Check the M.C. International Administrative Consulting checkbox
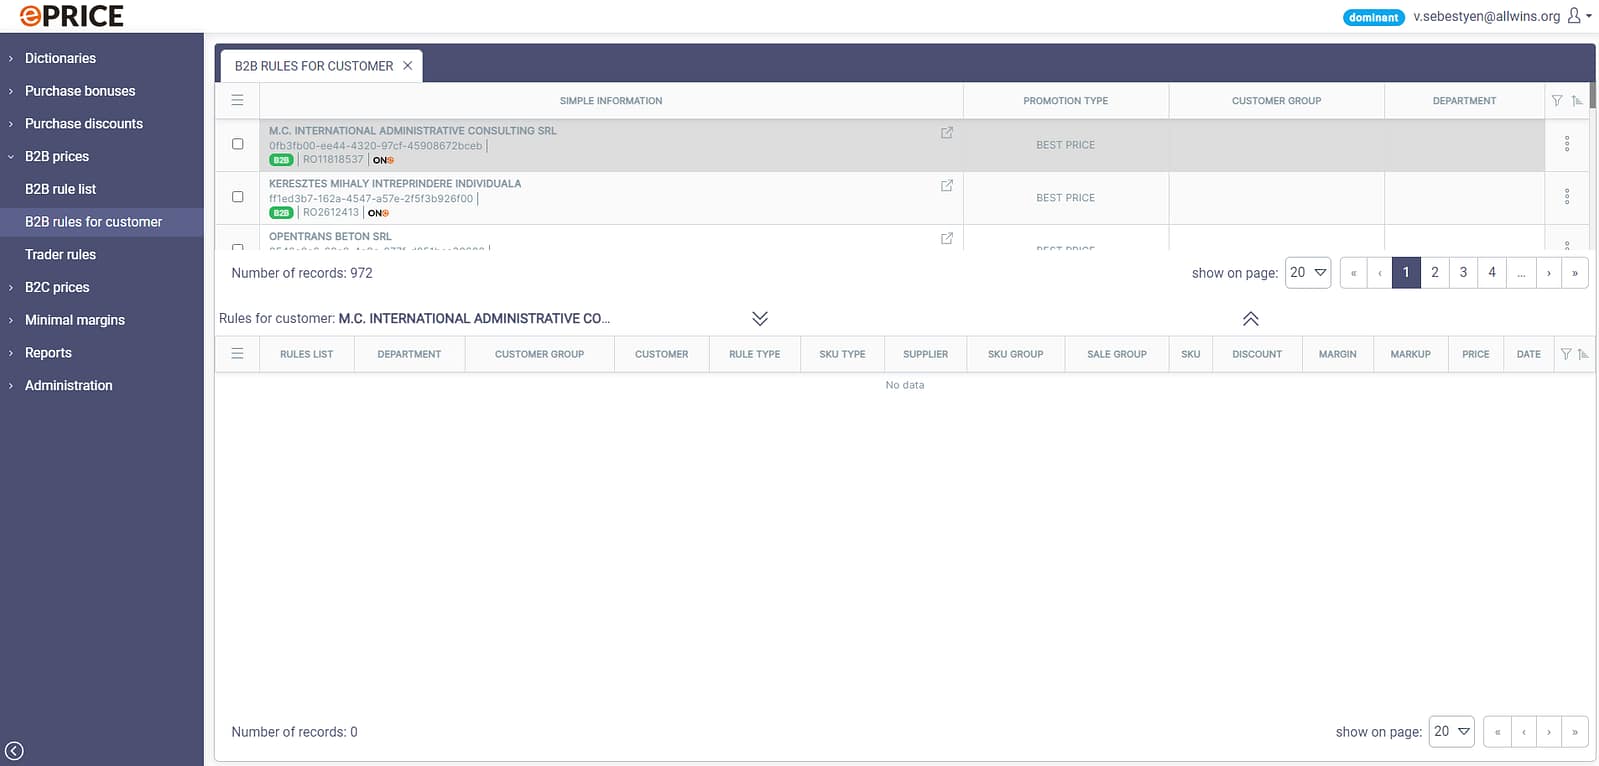This screenshot has width=1599, height=766. 238,144
